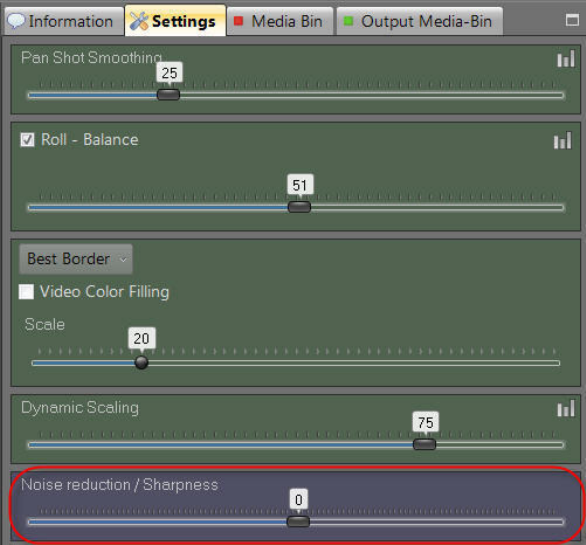
Task: Click Noise reduction / Sharpness slider handle
Action: (298, 521)
